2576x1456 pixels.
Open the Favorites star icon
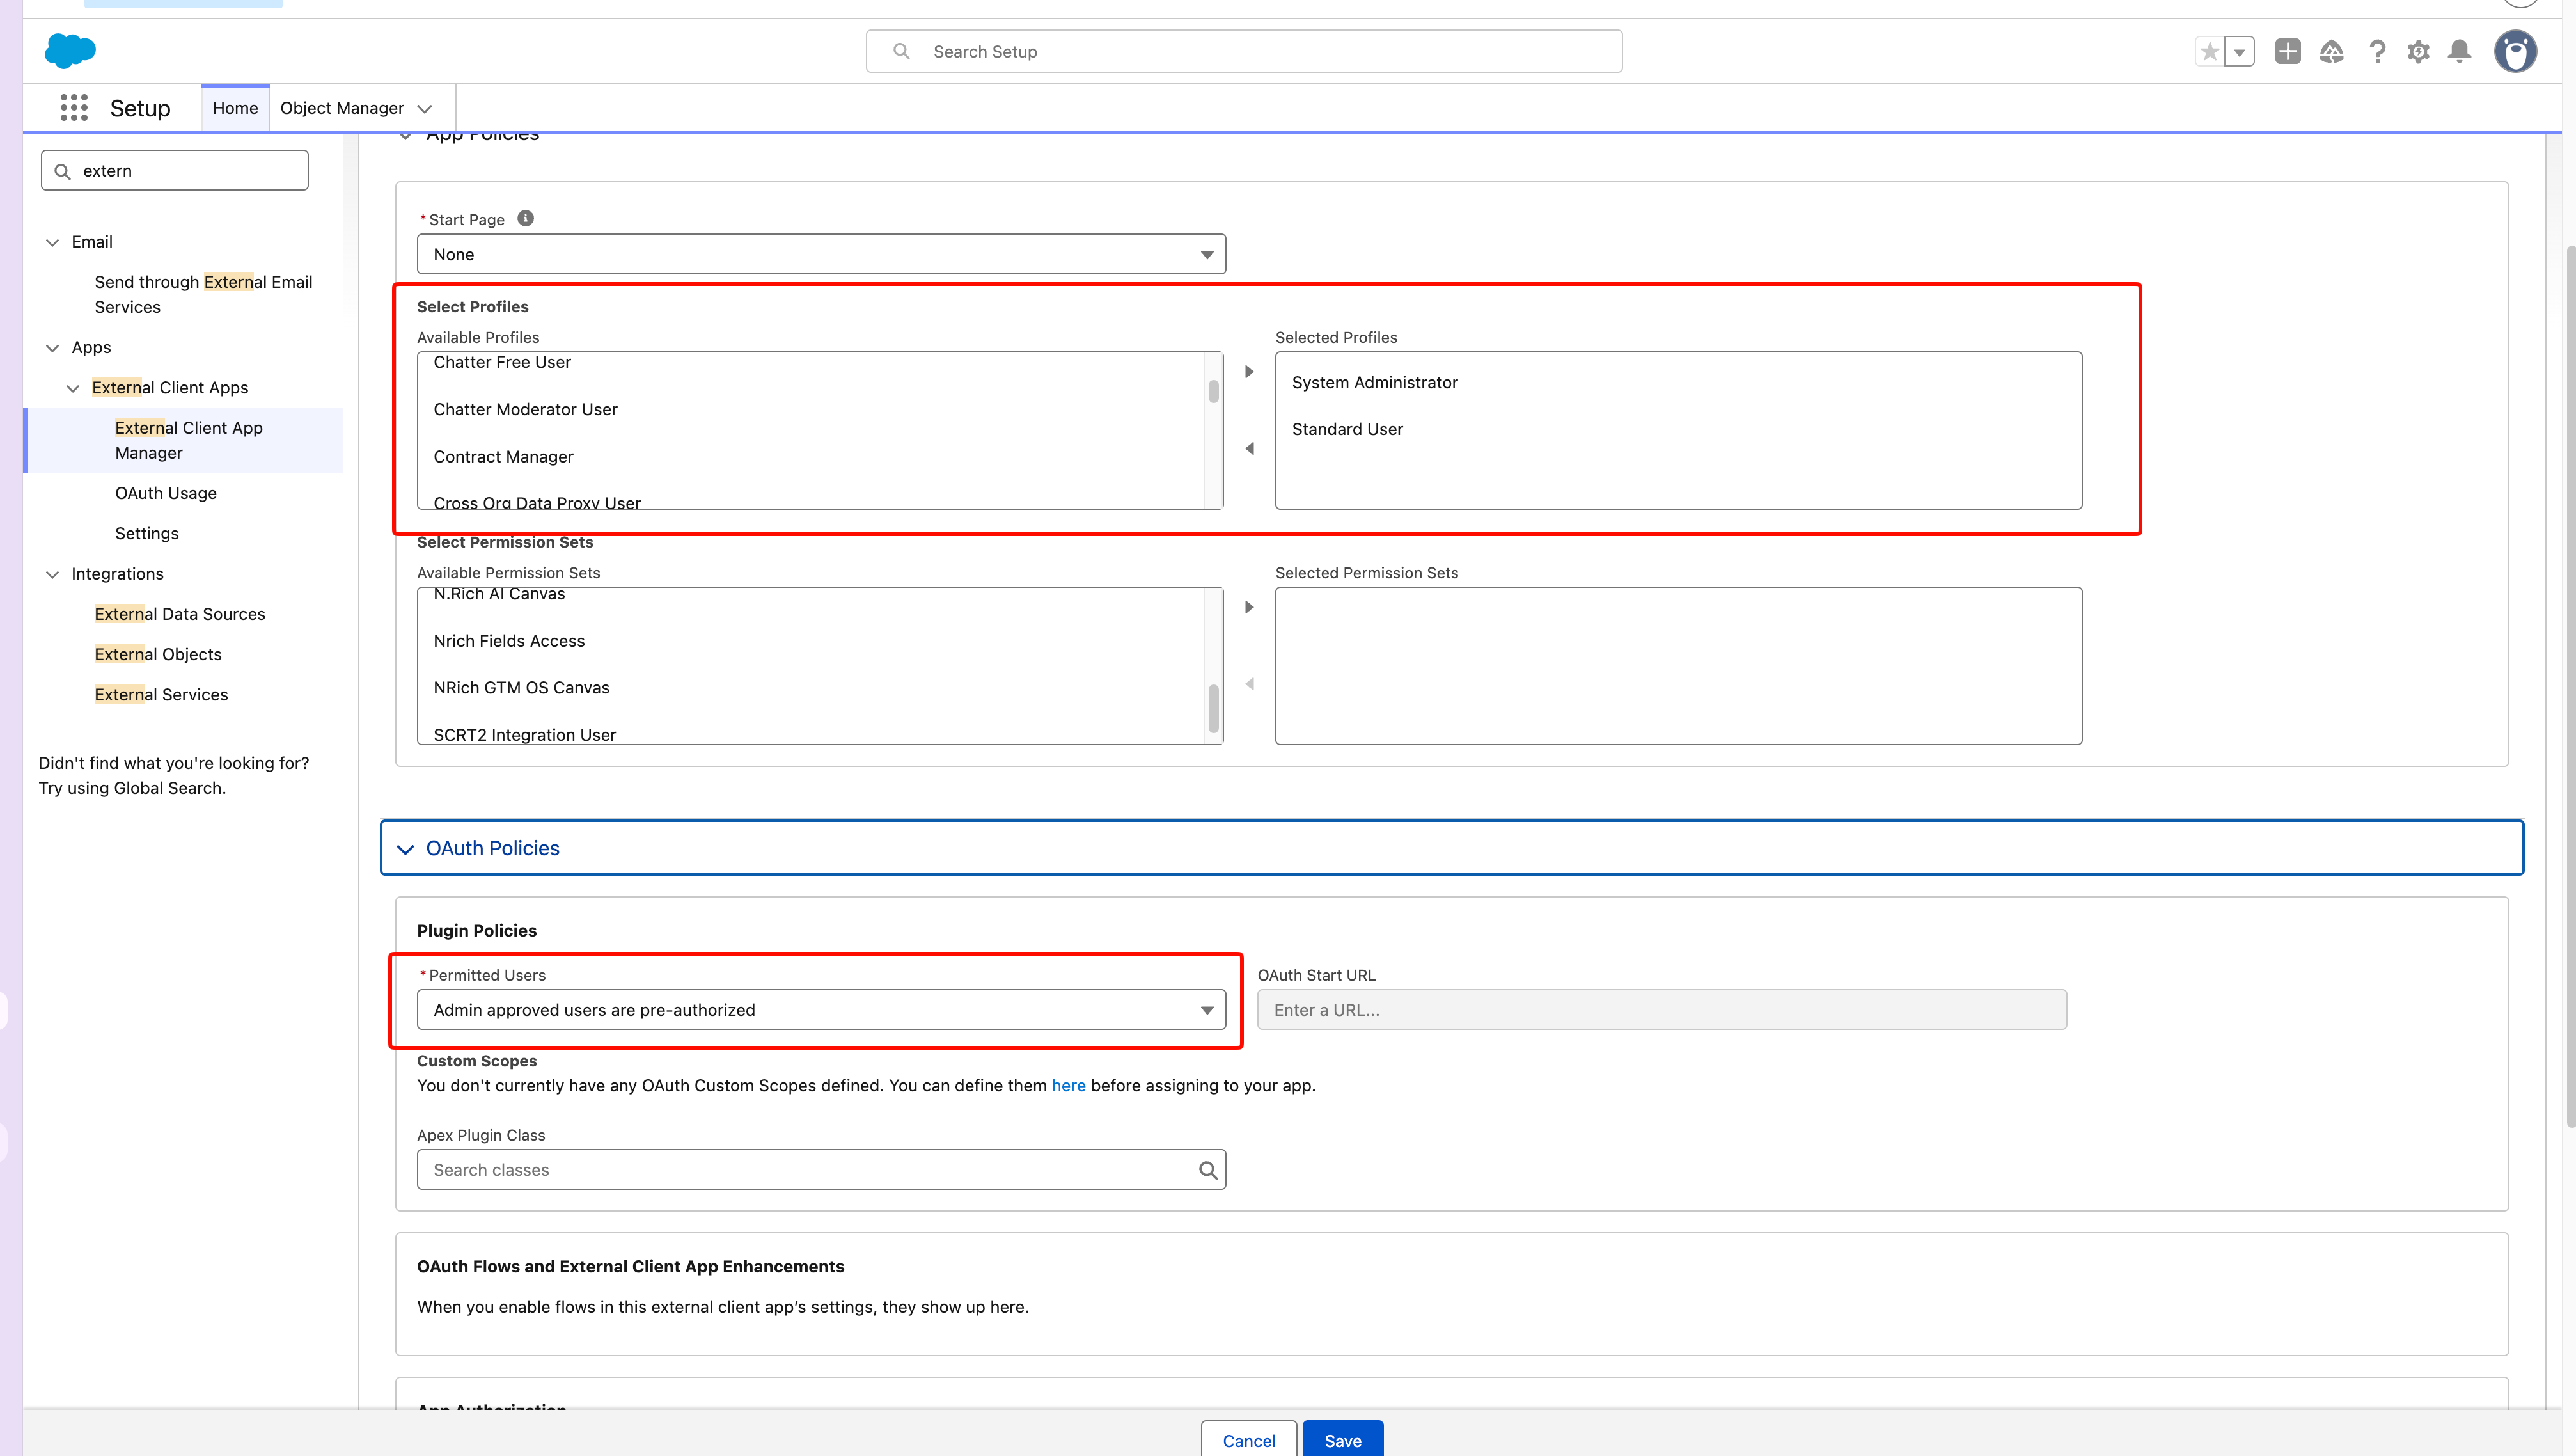point(2210,51)
